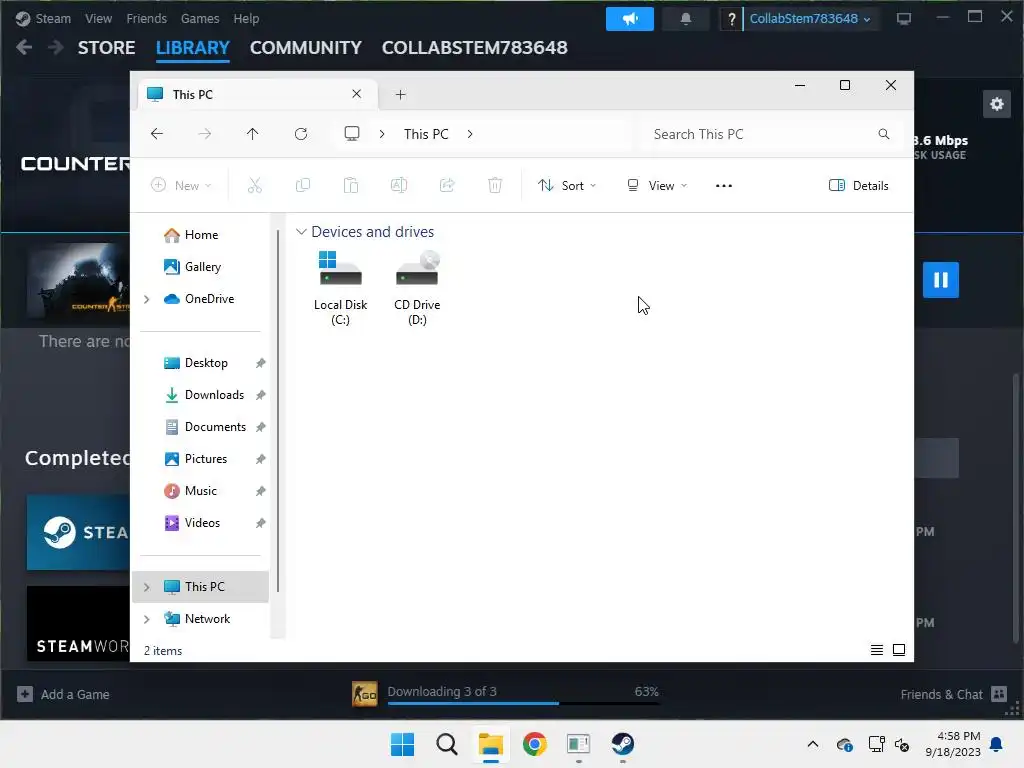
Task: Open Home in navigation pane
Action: [200, 235]
